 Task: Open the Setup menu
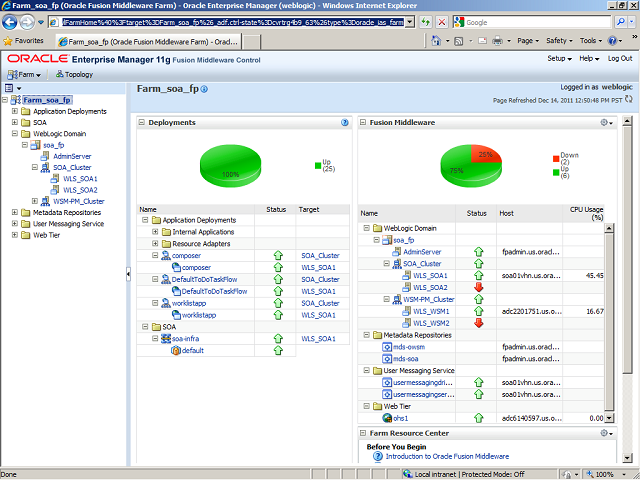point(559,59)
